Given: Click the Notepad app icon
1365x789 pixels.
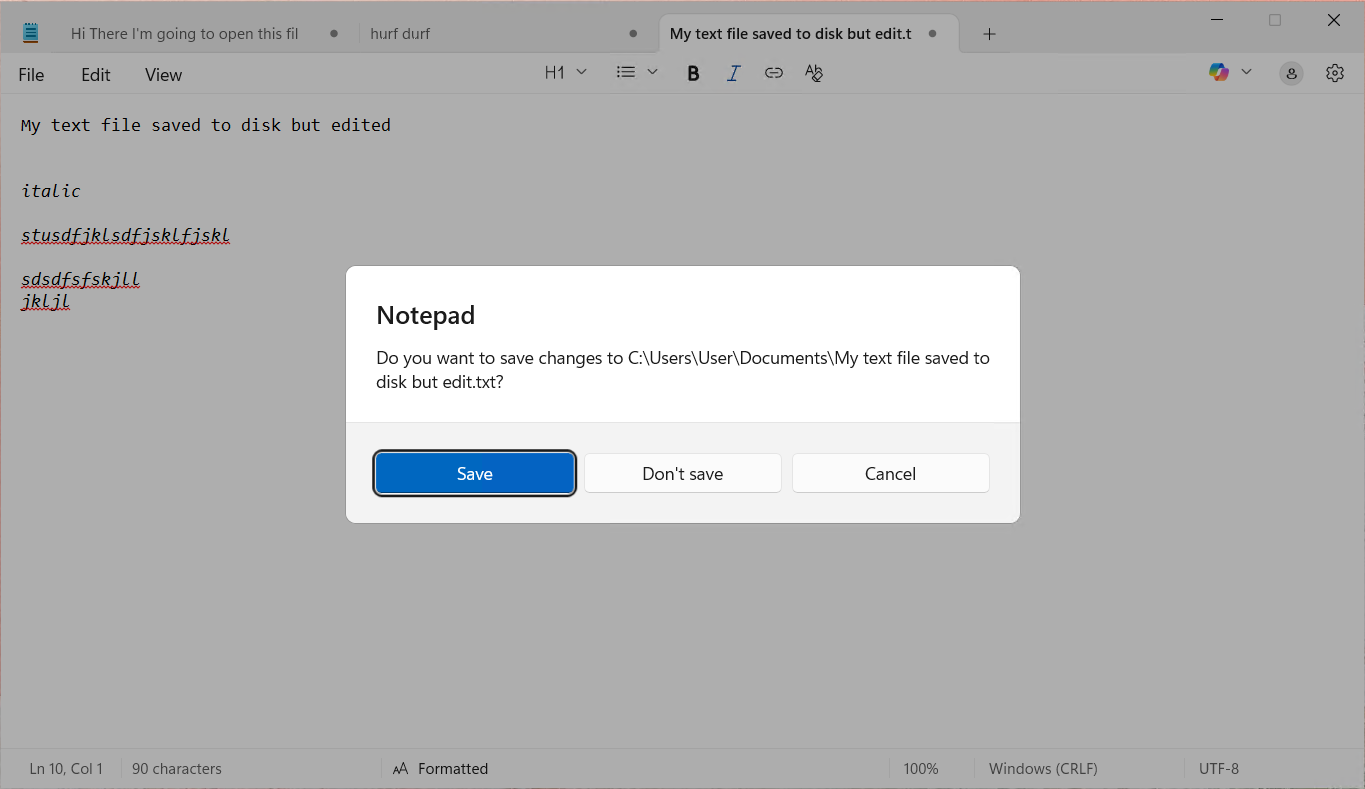Looking at the screenshot, I should 31,34.
